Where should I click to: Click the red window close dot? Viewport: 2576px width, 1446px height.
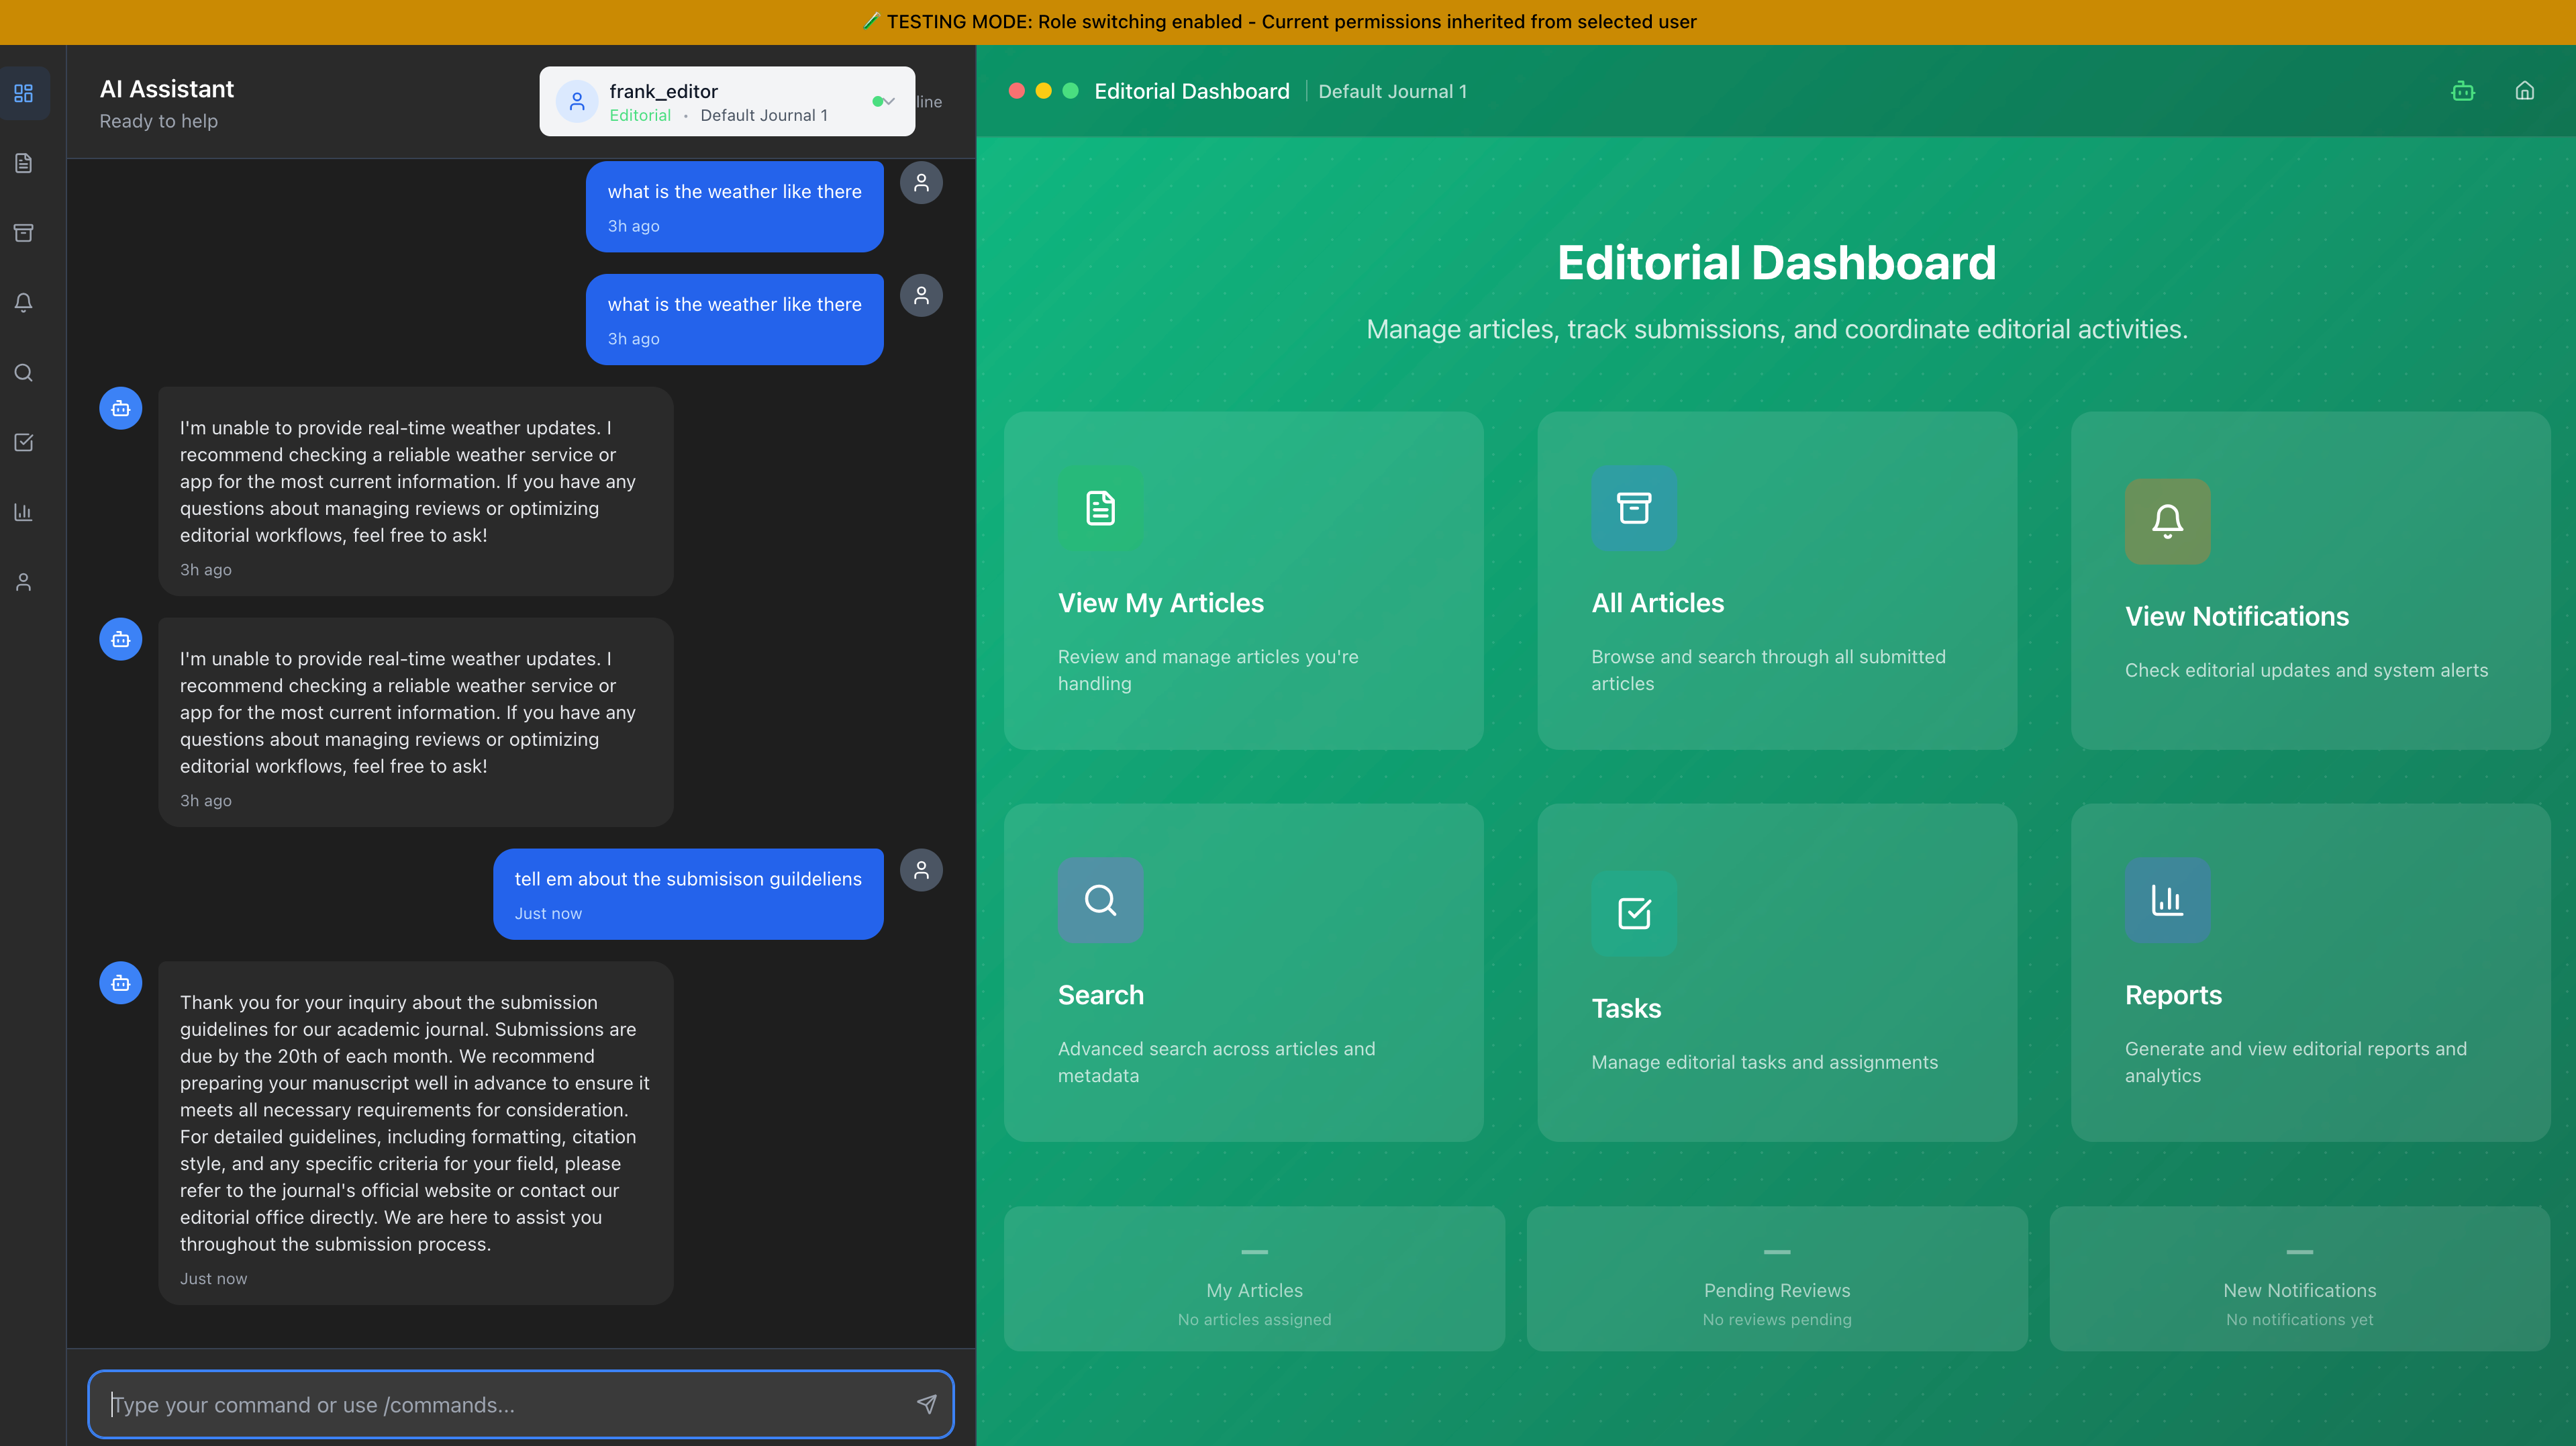click(x=1017, y=91)
